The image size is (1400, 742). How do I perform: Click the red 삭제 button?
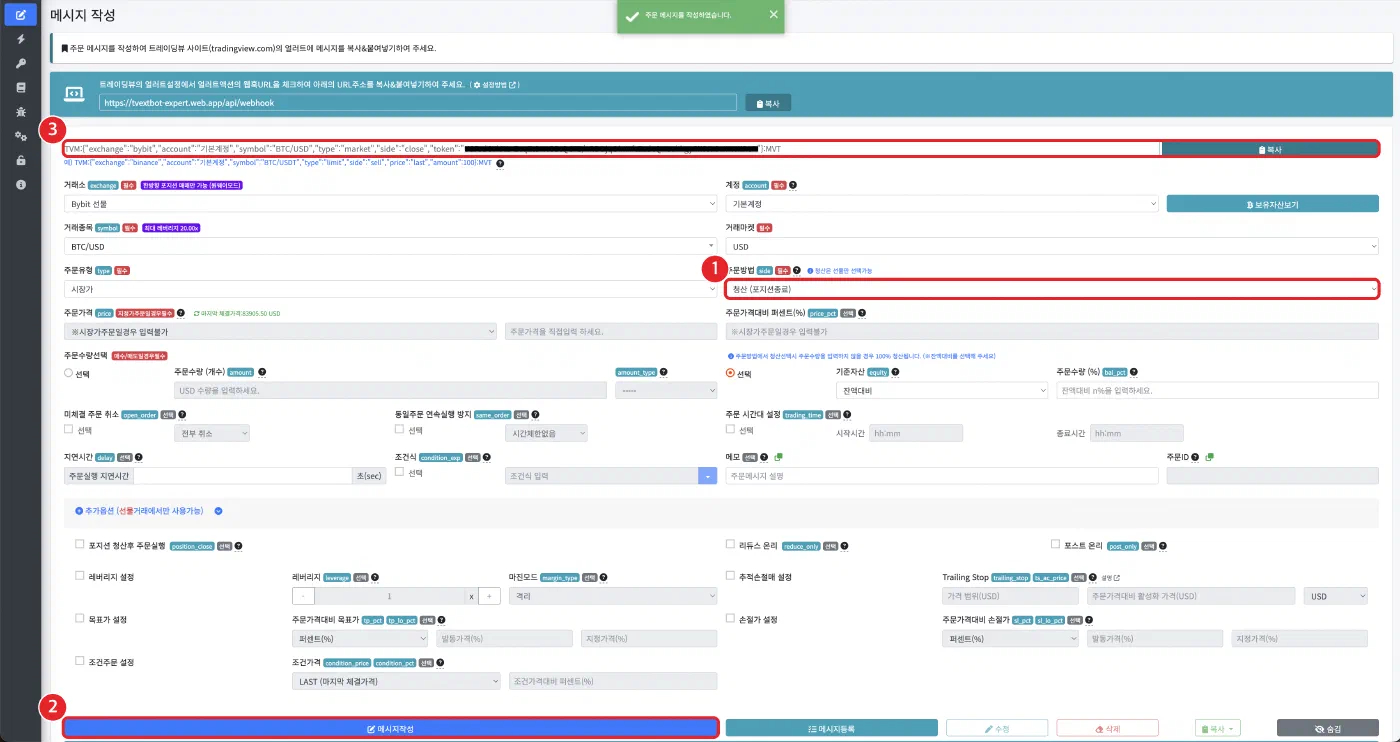click(x=1107, y=728)
